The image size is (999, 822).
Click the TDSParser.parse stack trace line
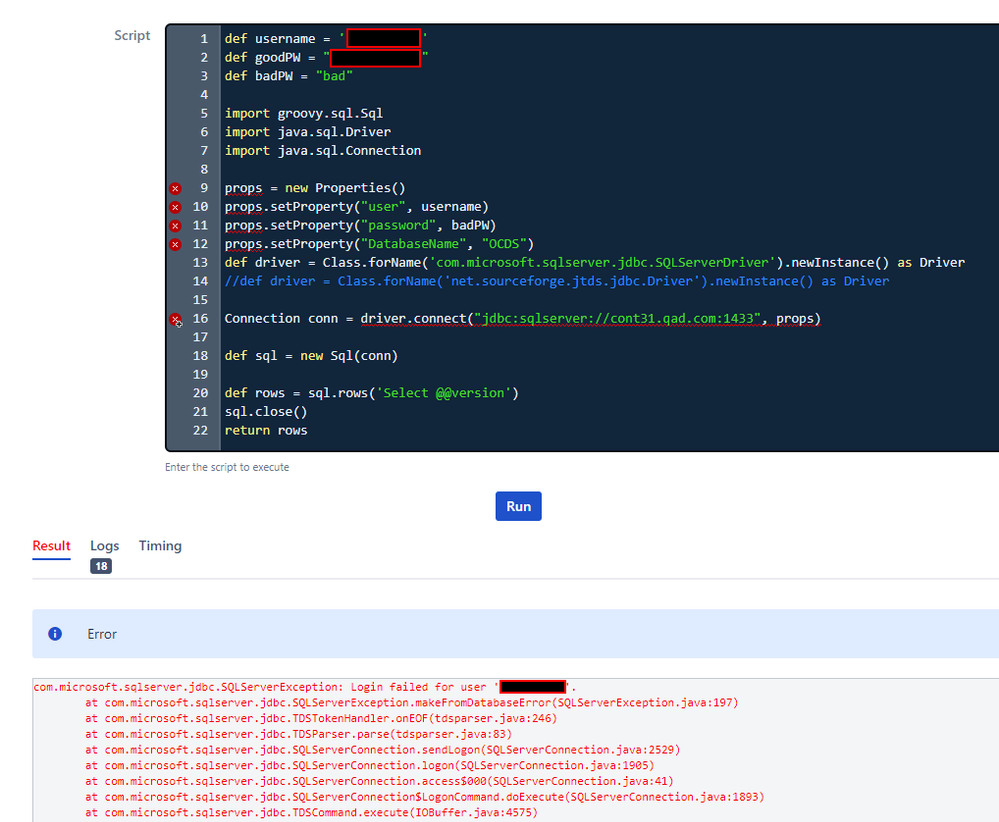pyautogui.click(x=299, y=734)
